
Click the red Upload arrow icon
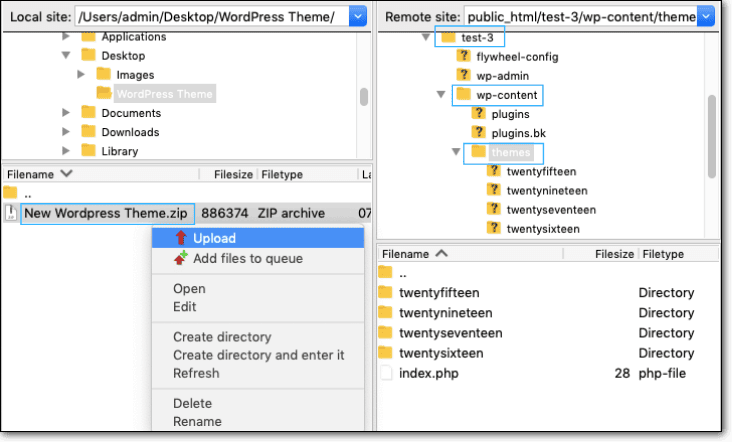click(x=181, y=238)
